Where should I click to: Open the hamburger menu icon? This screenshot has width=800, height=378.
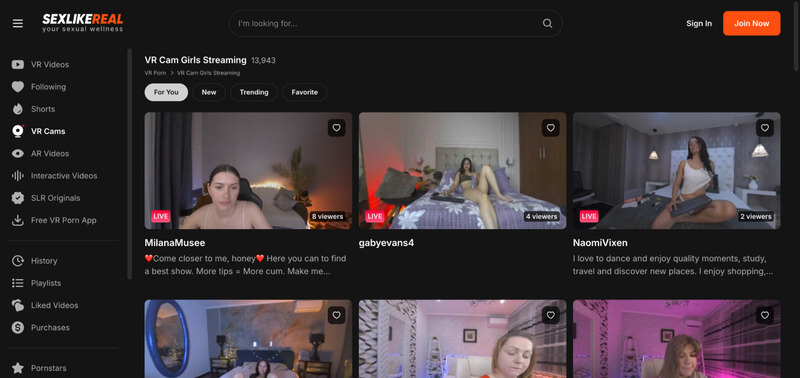18,23
